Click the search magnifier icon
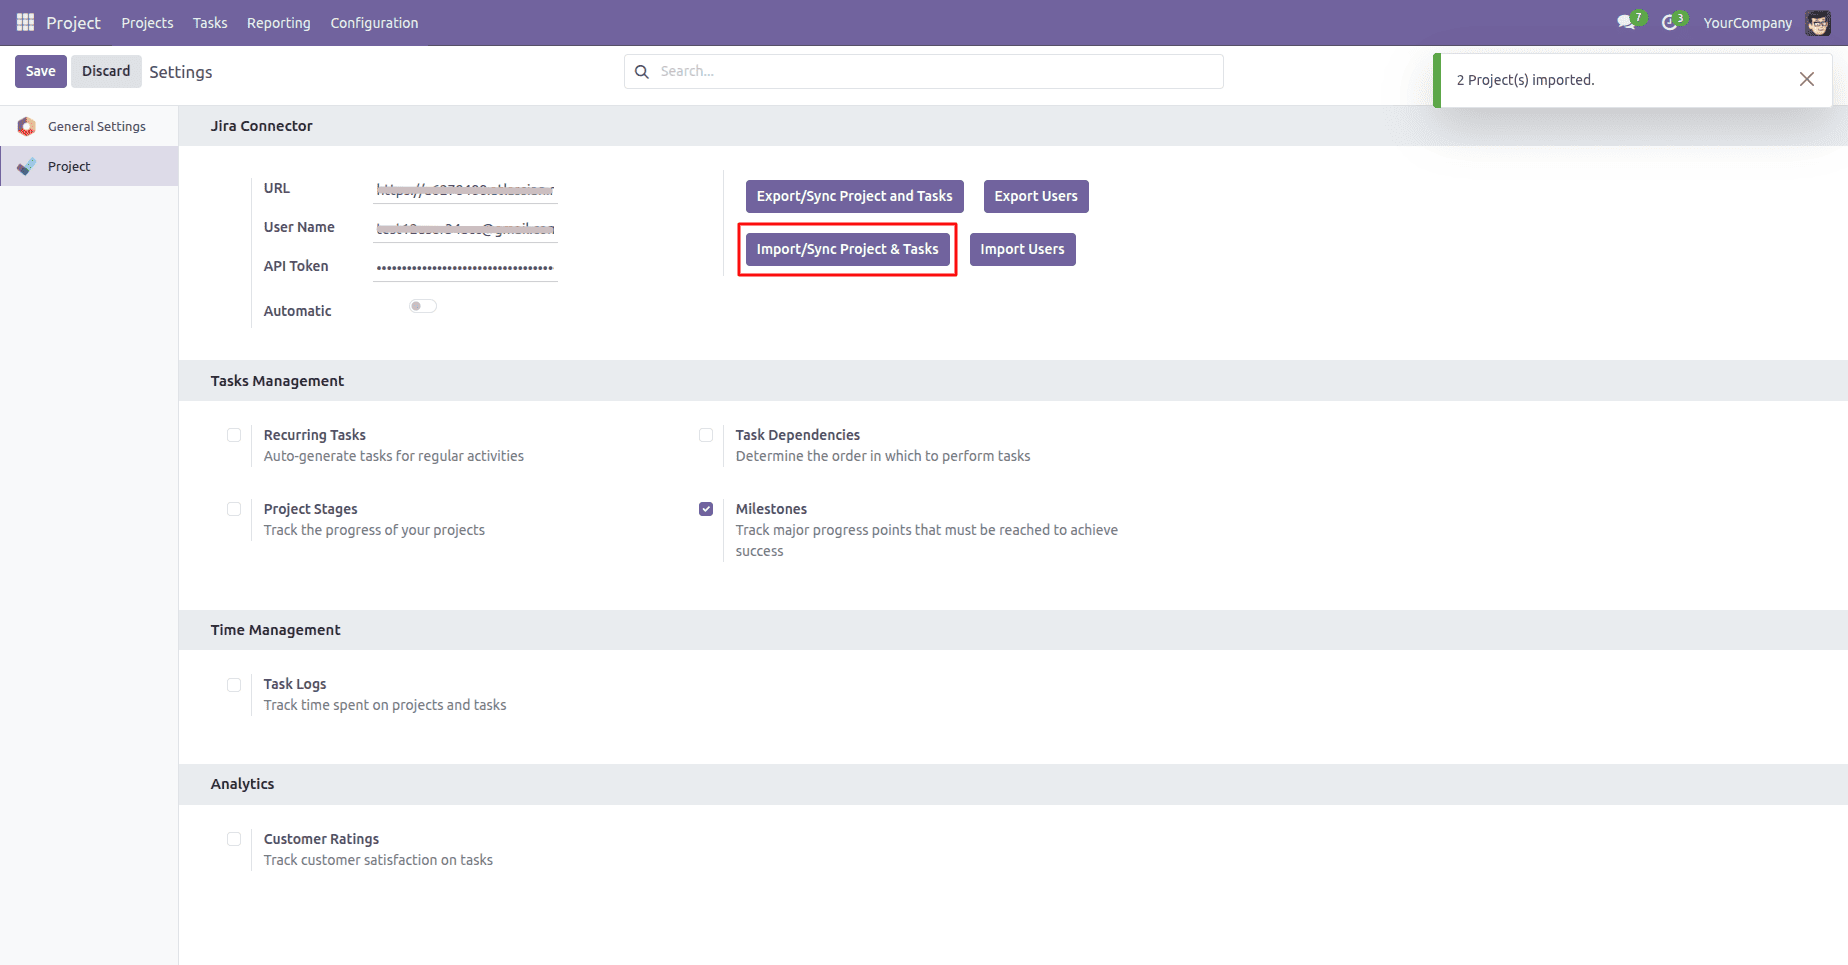The width and height of the screenshot is (1848, 965). tap(642, 72)
